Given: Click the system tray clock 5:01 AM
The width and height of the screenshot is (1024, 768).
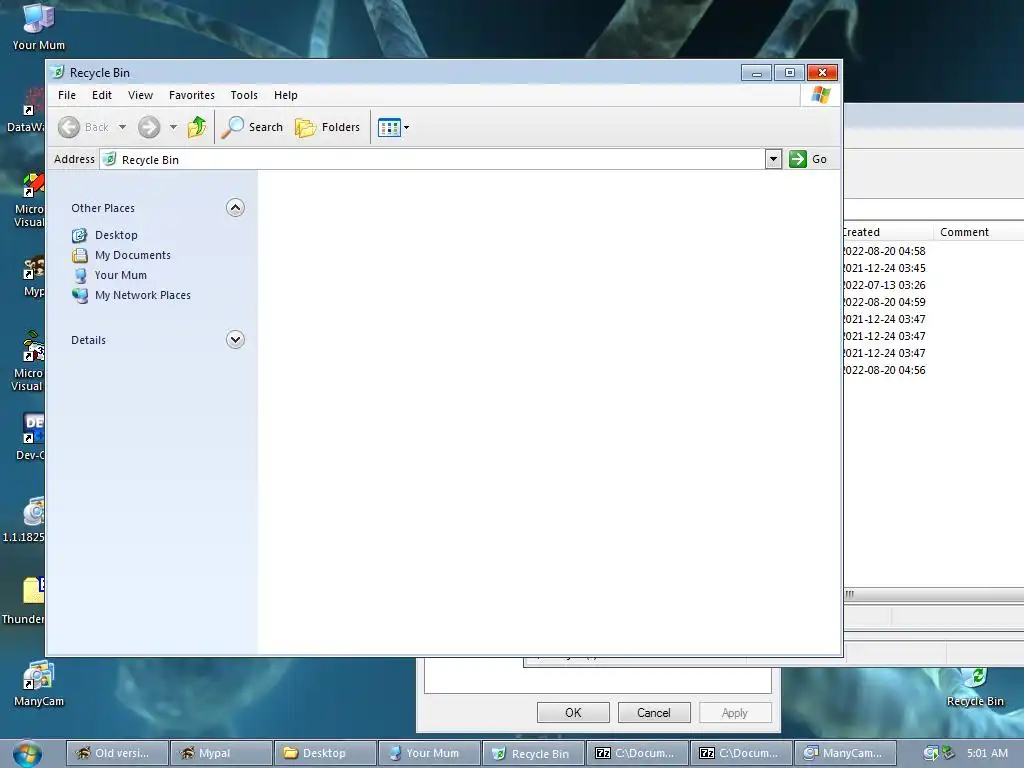Looking at the screenshot, I should [x=987, y=753].
